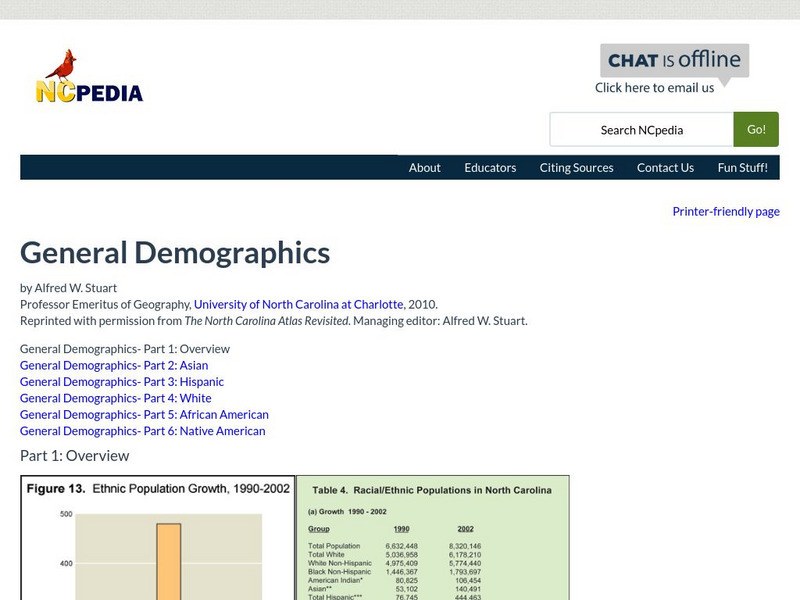
Task: Open General Demographics Part 3: Hispanic
Action: 121,381
